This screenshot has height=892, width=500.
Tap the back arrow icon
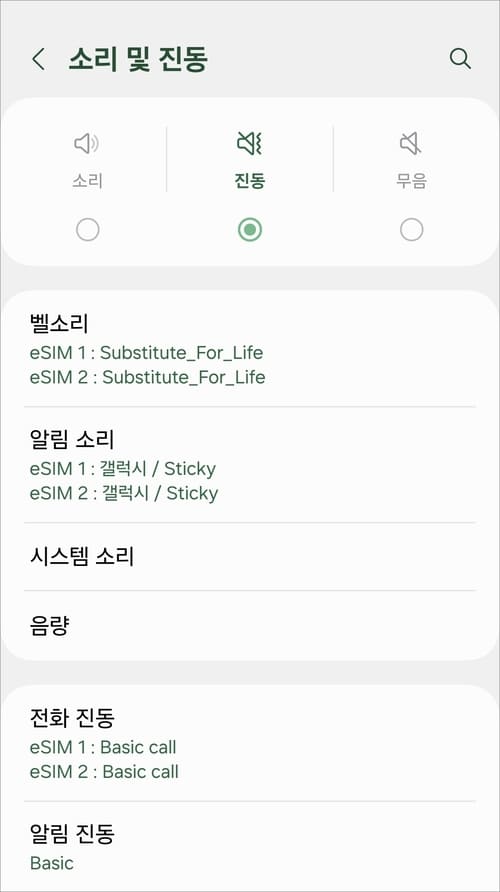click(x=38, y=59)
